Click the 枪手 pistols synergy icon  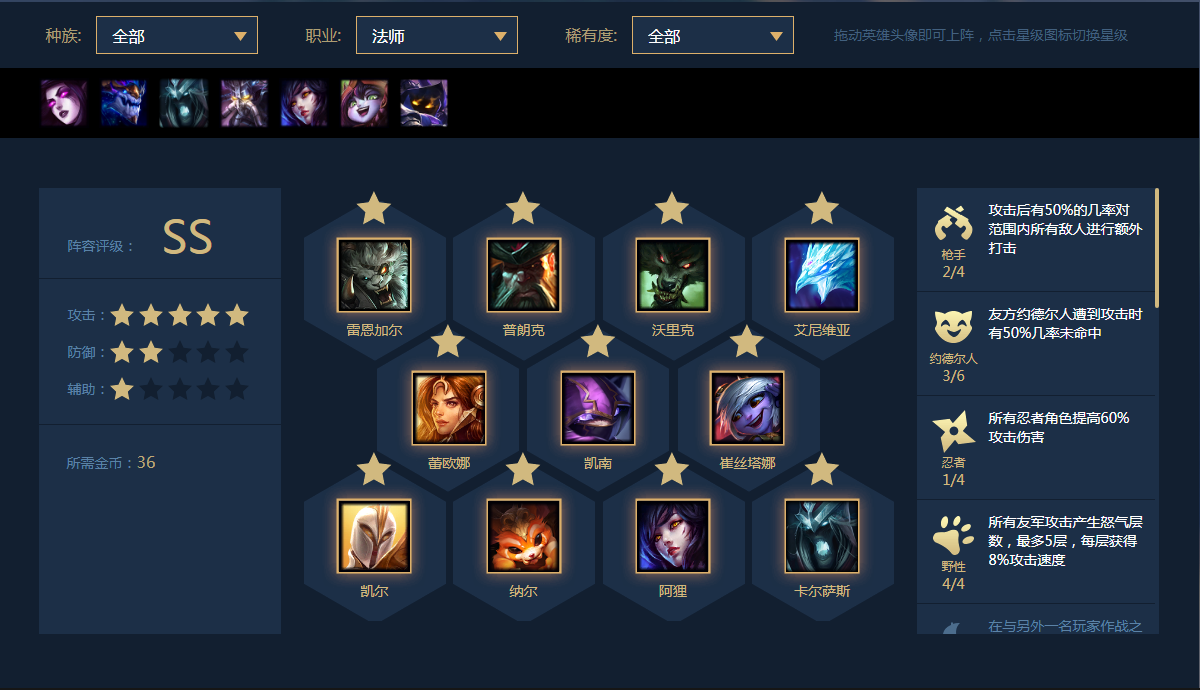point(953,223)
